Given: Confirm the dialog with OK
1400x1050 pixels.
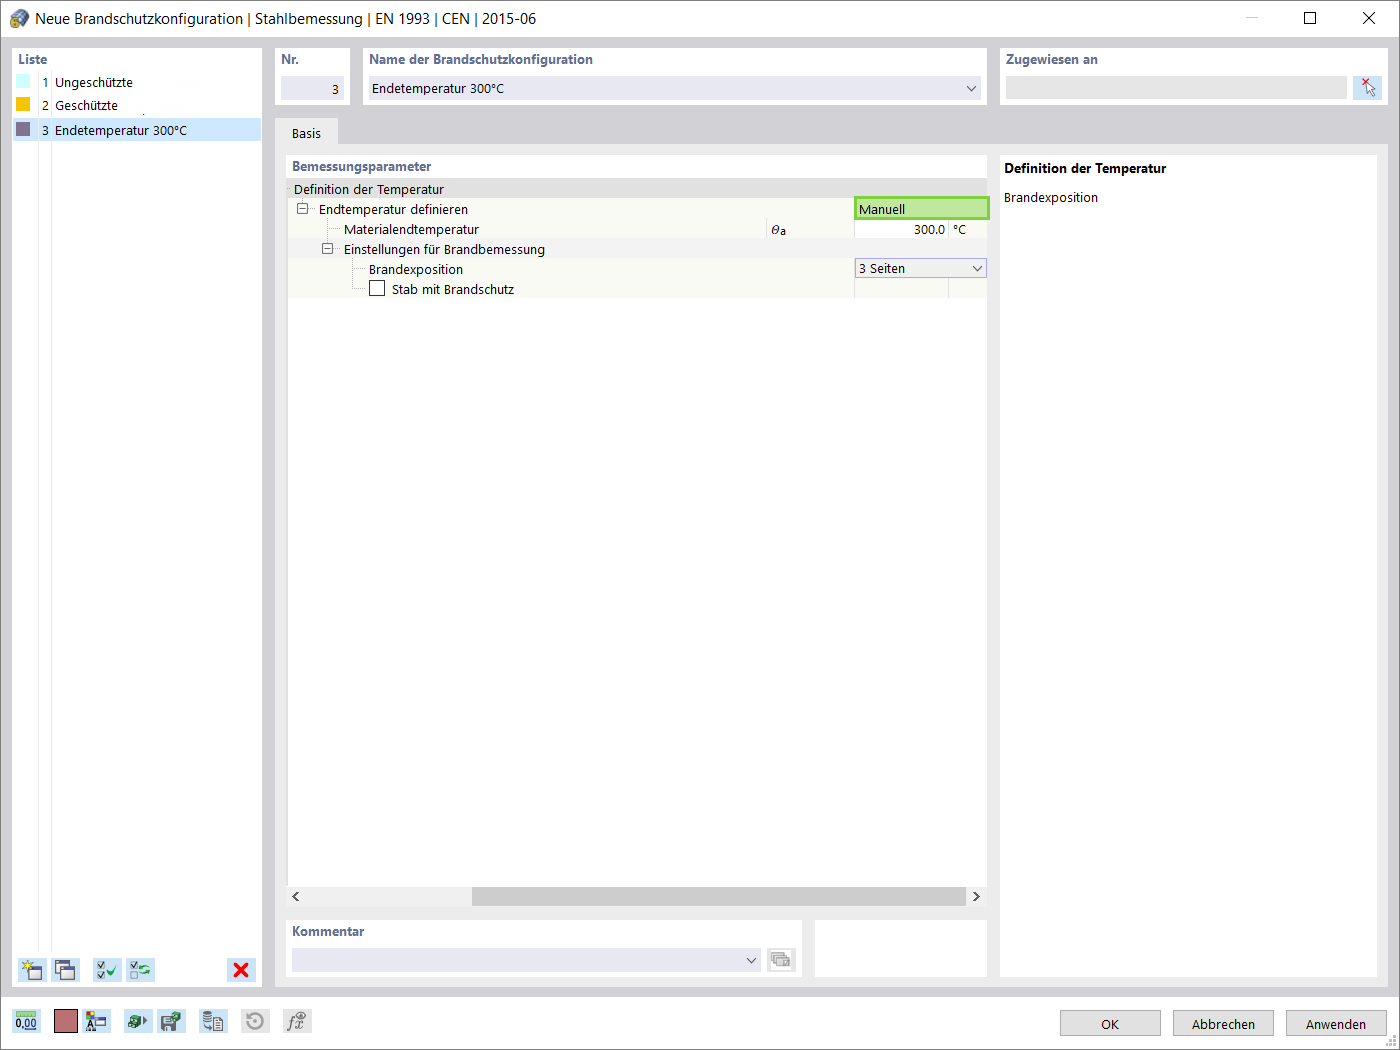Looking at the screenshot, I should tap(1110, 1024).
